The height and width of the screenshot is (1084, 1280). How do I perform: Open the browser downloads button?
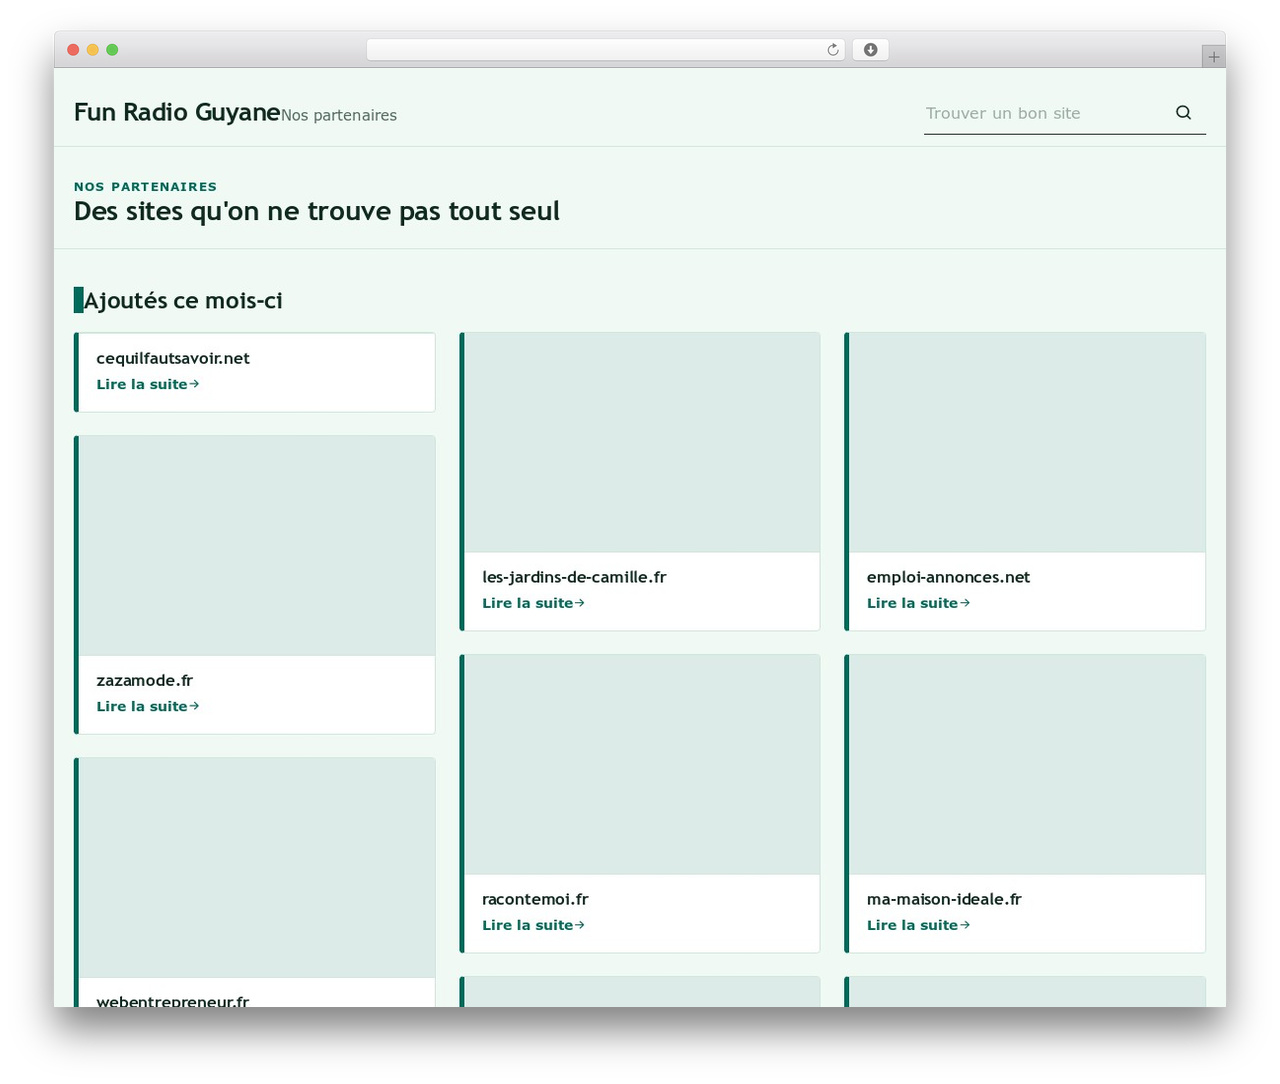point(870,50)
